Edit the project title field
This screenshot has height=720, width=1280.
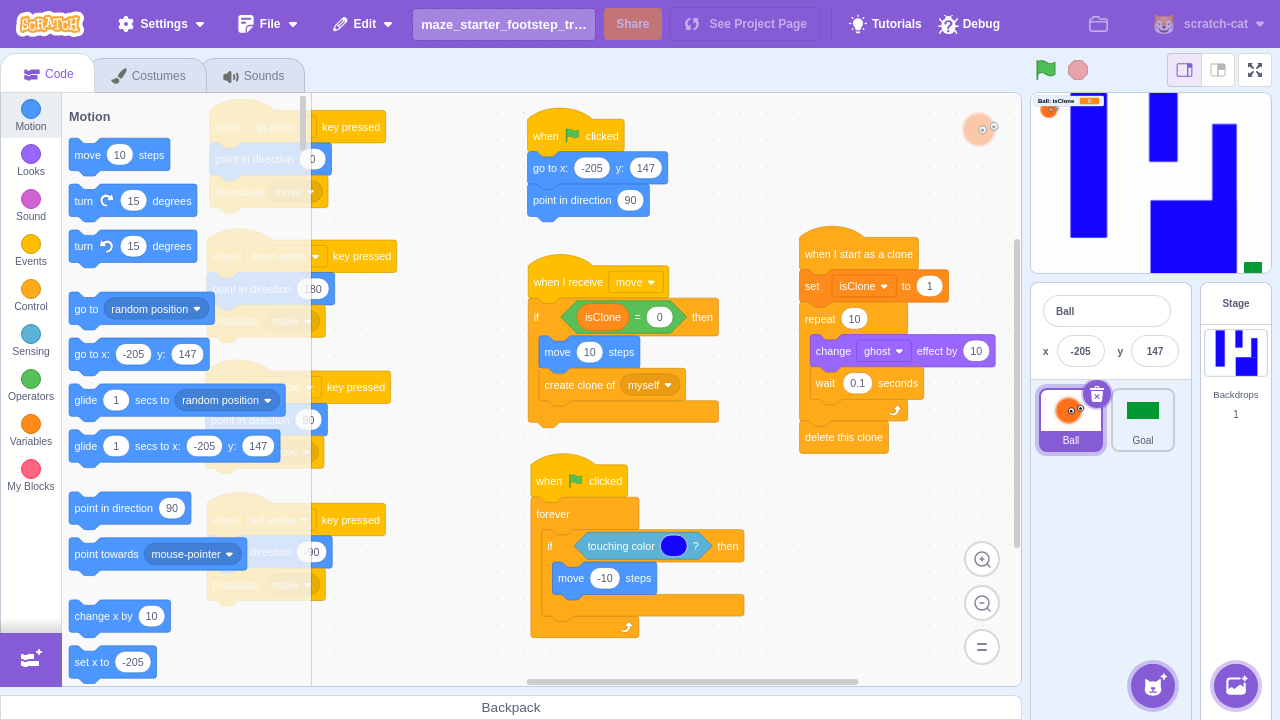504,24
